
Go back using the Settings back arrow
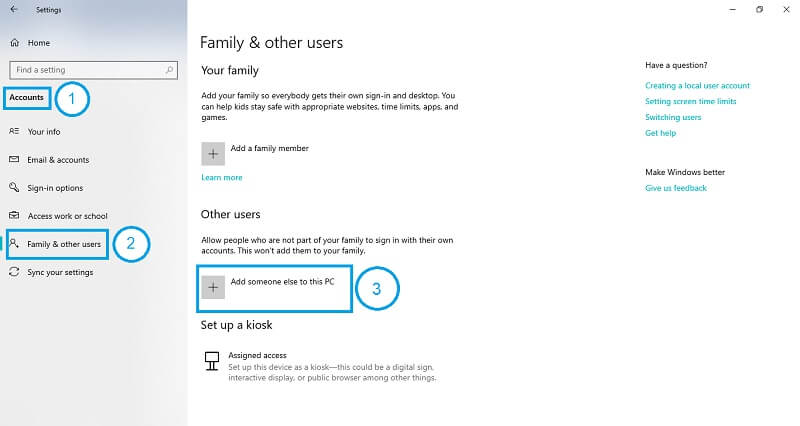tap(14, 9)
